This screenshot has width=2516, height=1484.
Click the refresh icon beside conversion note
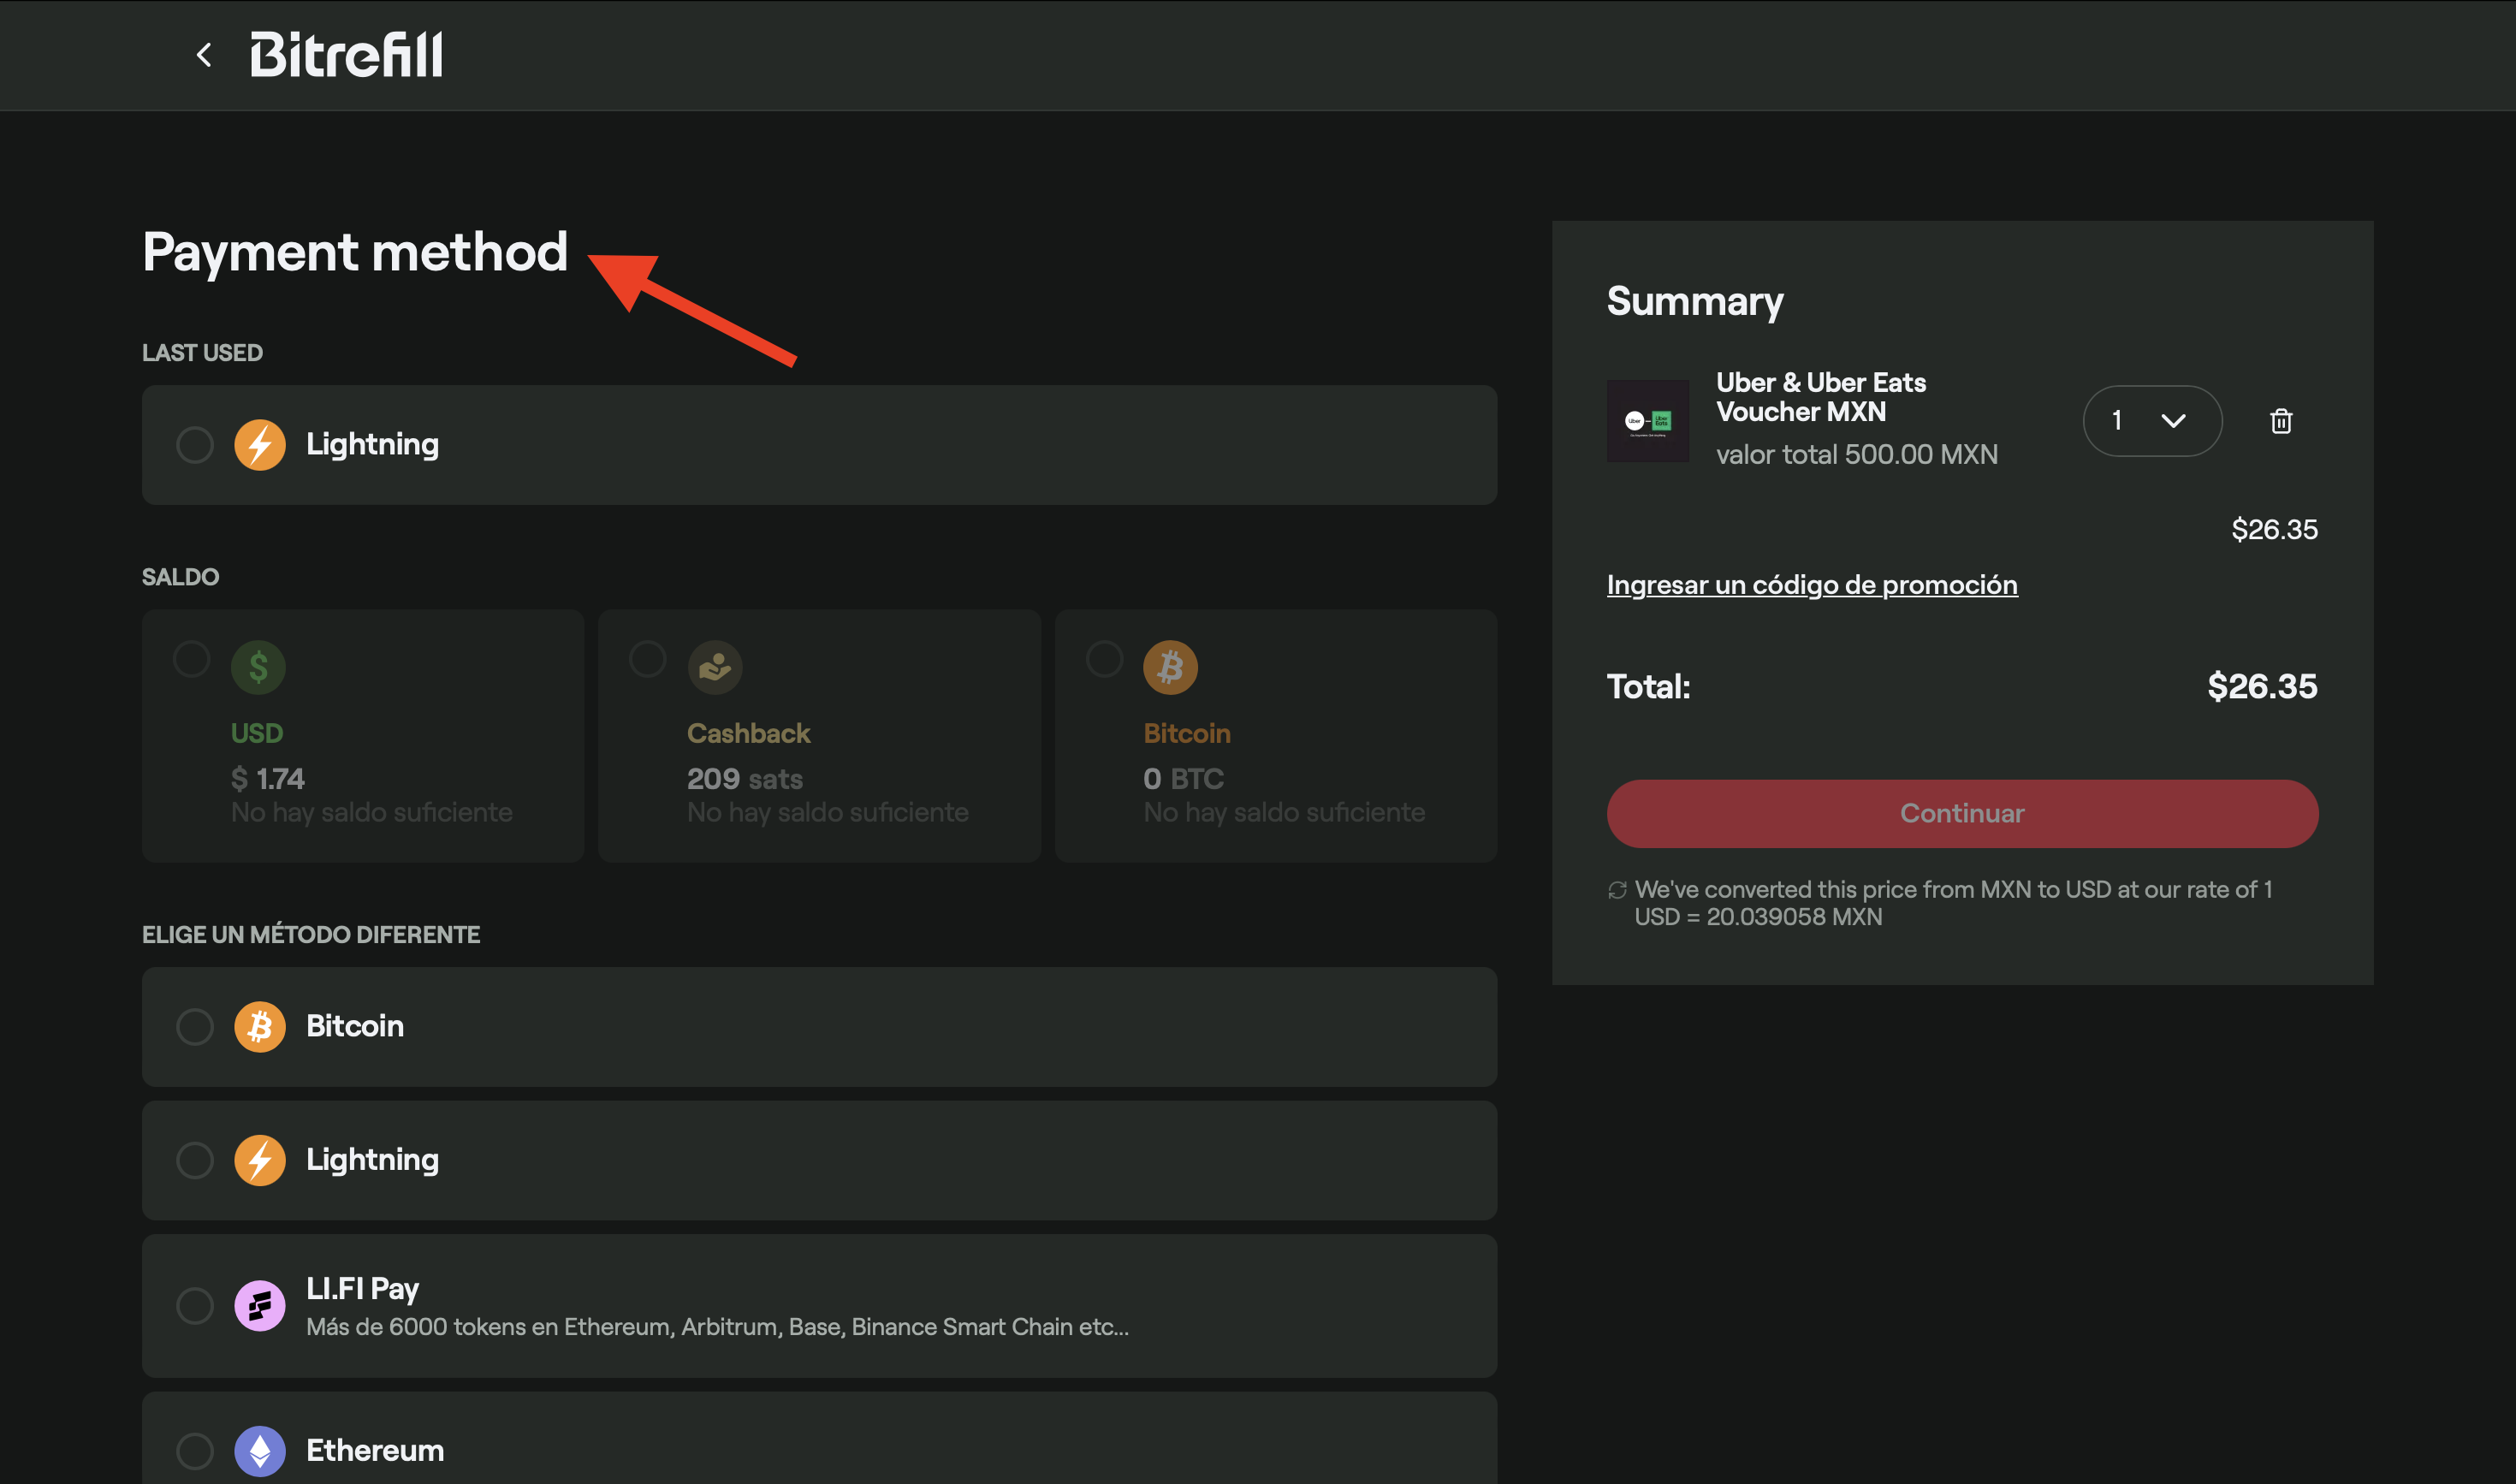coord(1617,890)
